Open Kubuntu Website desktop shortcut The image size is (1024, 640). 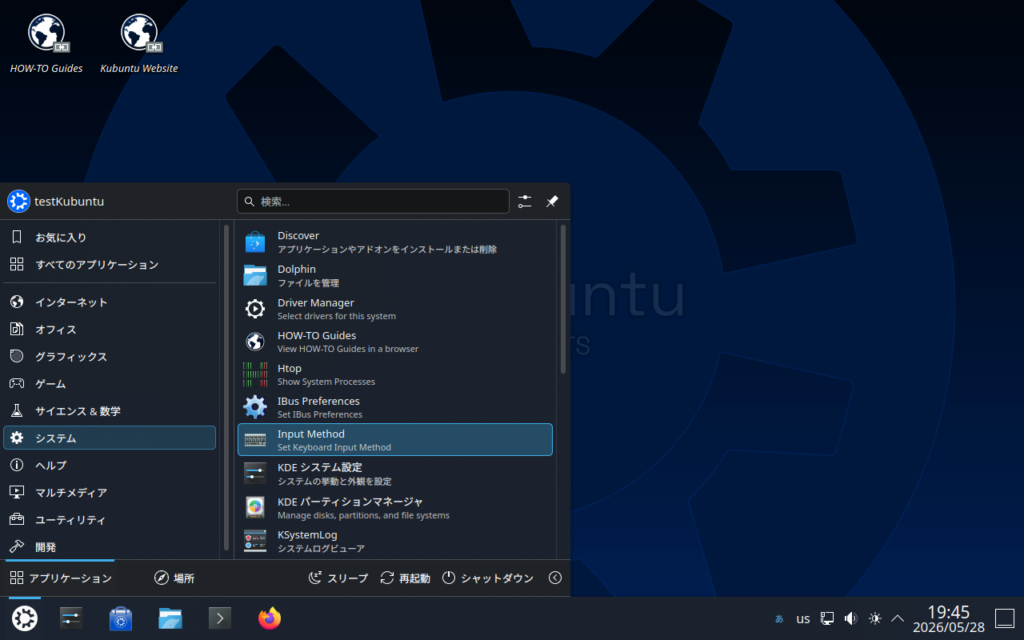tap(139, 43)
